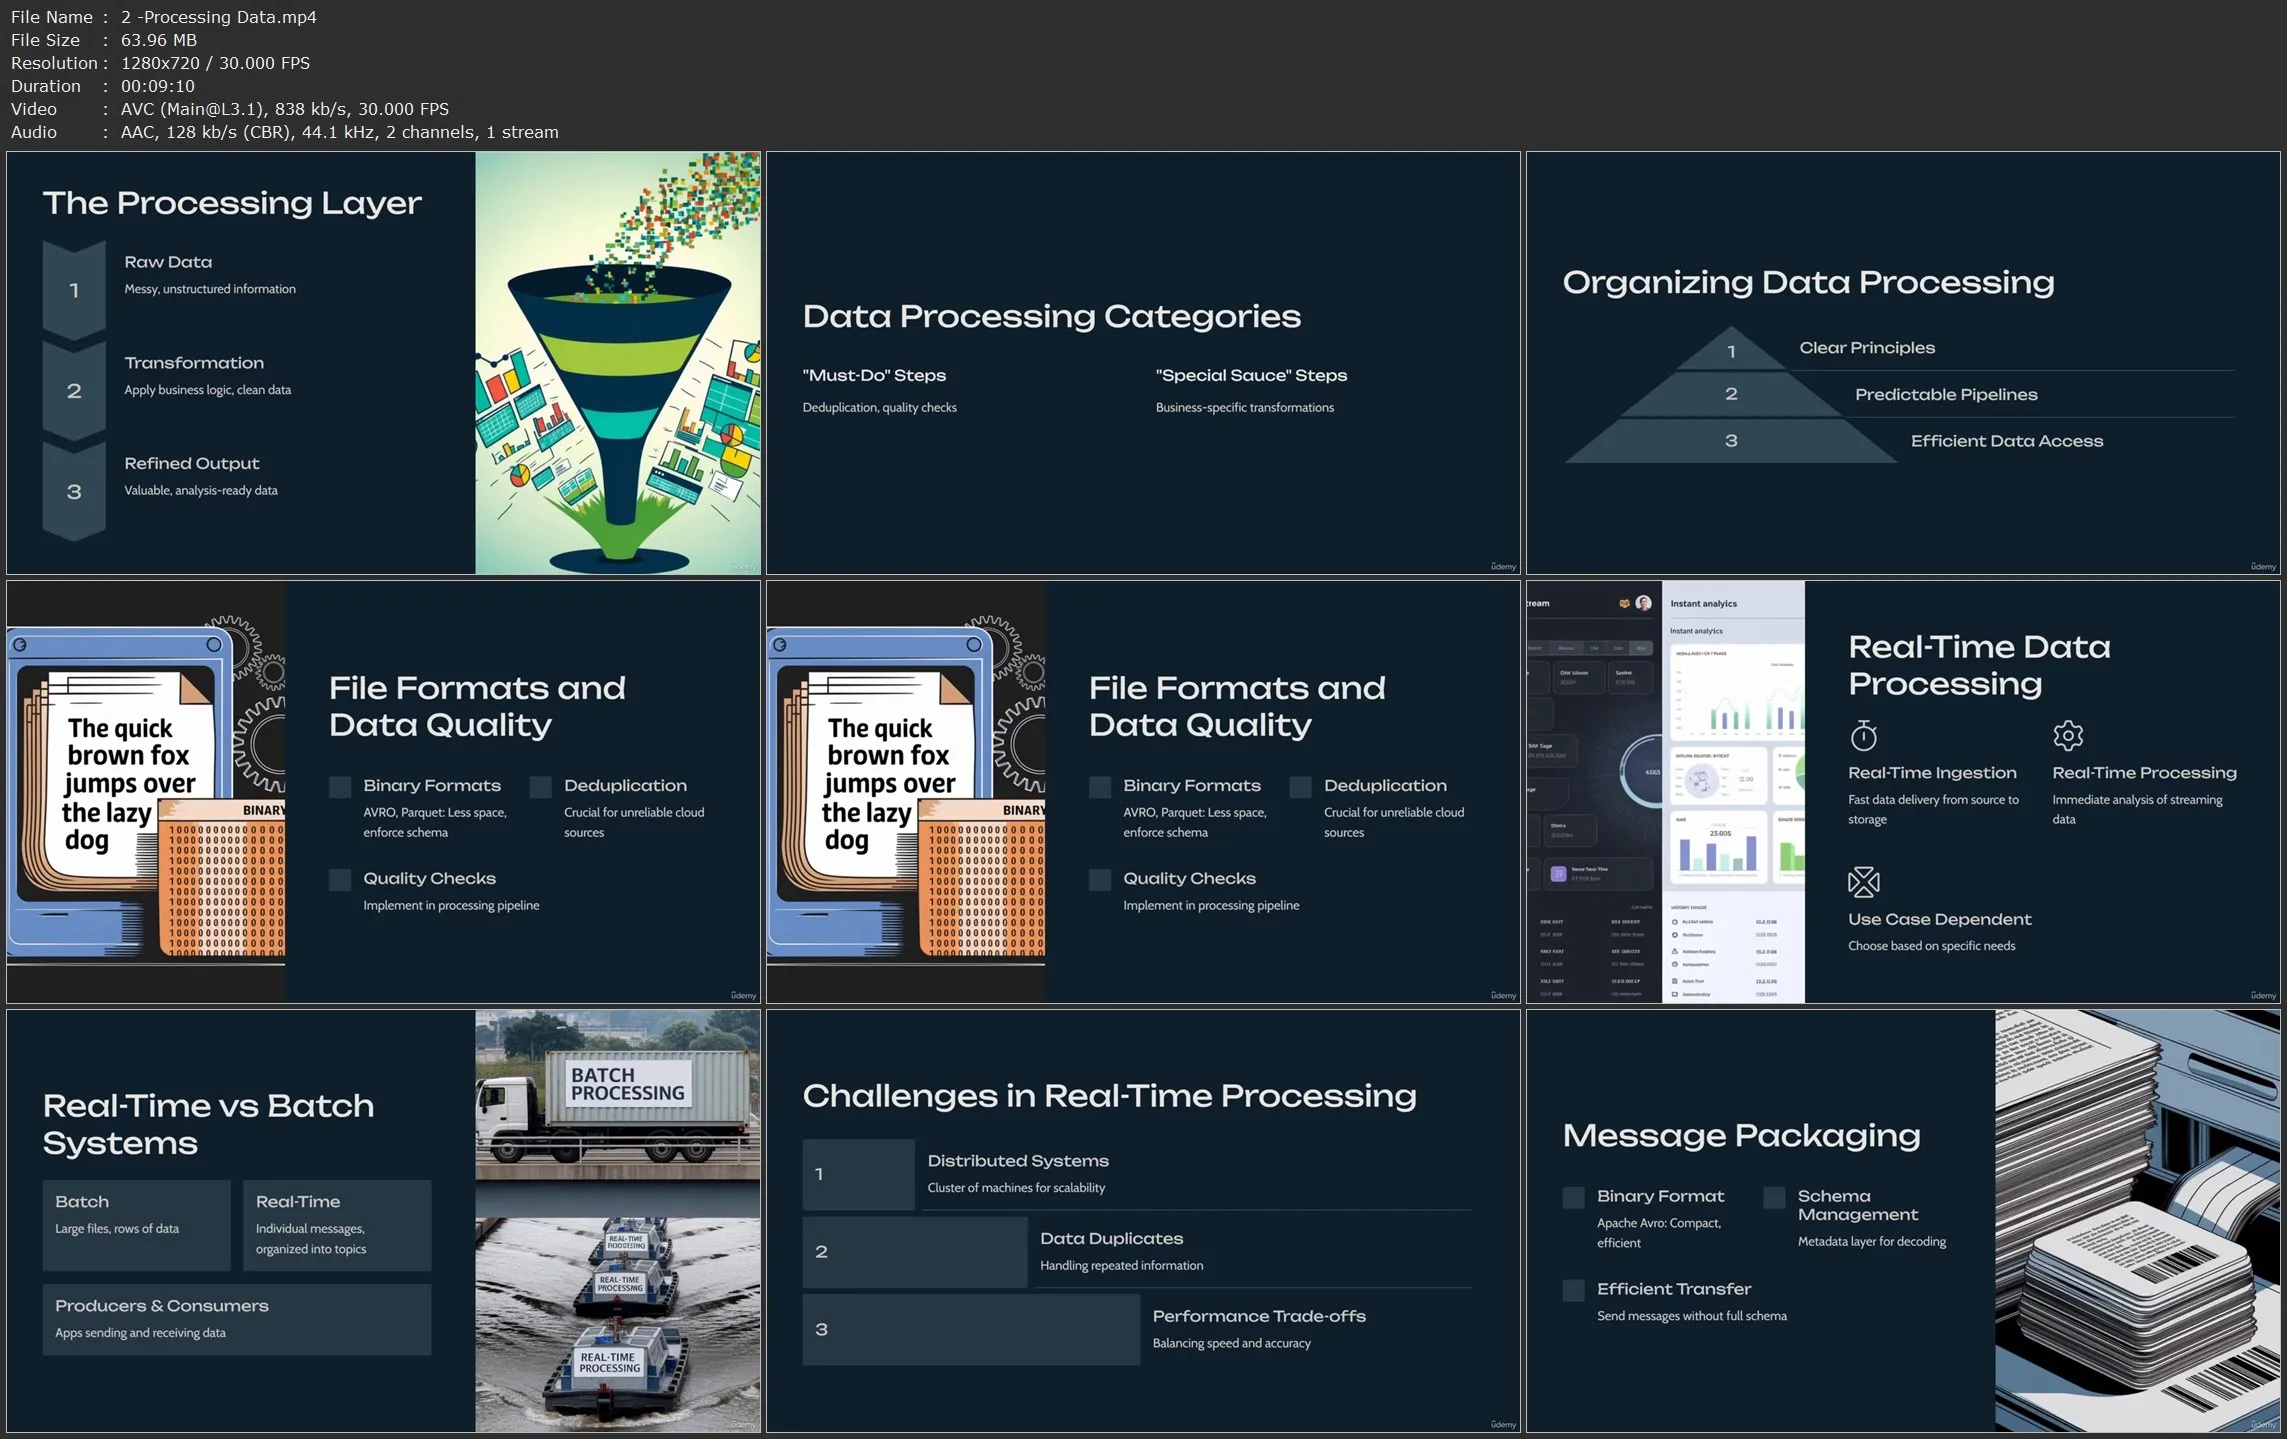Click the "Special Sauce" Steps heading
Image resolution: width=2287 pixels, height=1439 pixels.
coord(1251,376)
